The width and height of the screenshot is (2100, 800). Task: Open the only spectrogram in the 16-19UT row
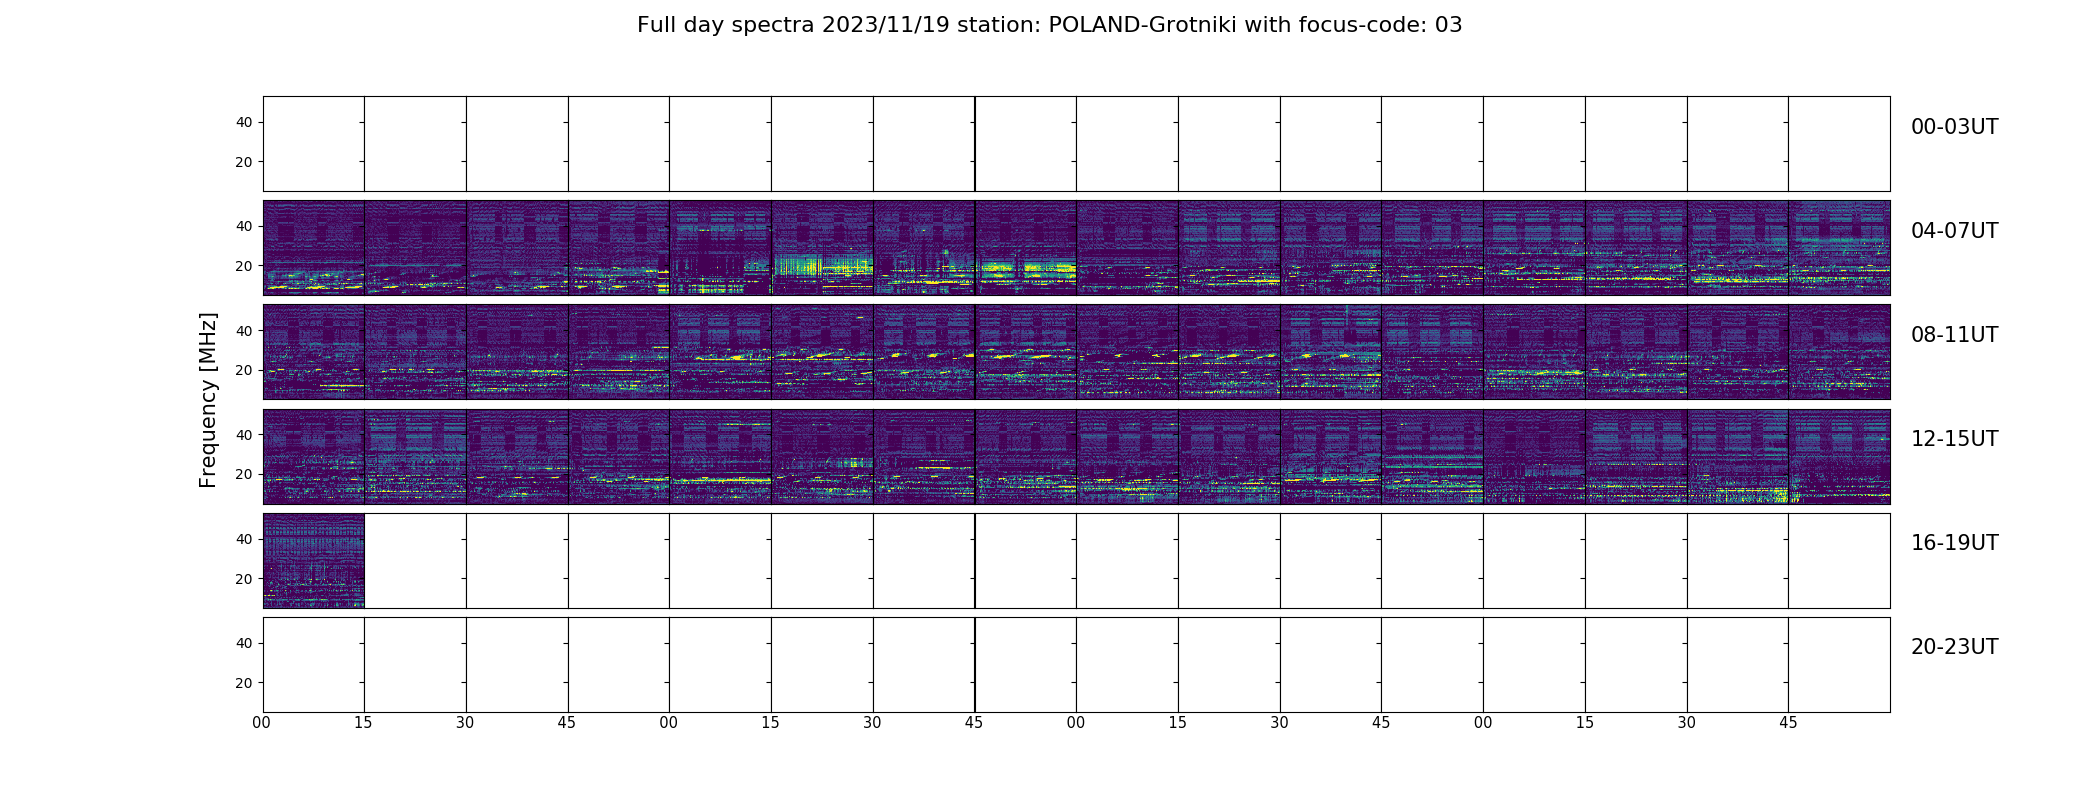coord(314,561)
